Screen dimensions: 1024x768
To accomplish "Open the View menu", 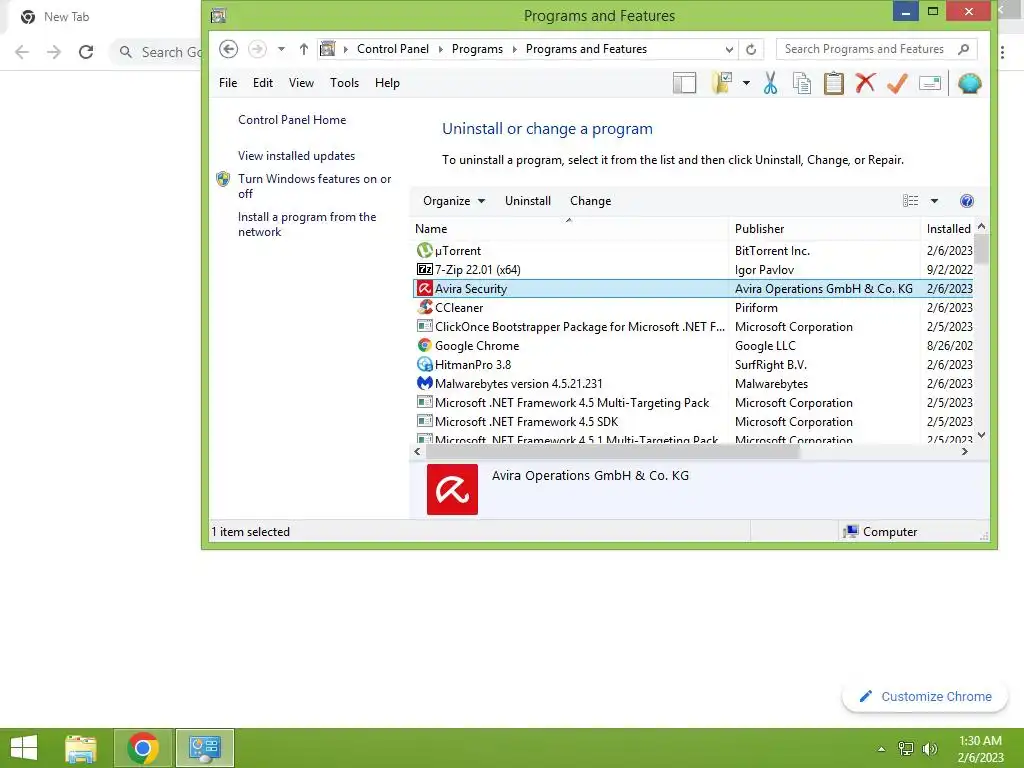I will pos(301,83).
